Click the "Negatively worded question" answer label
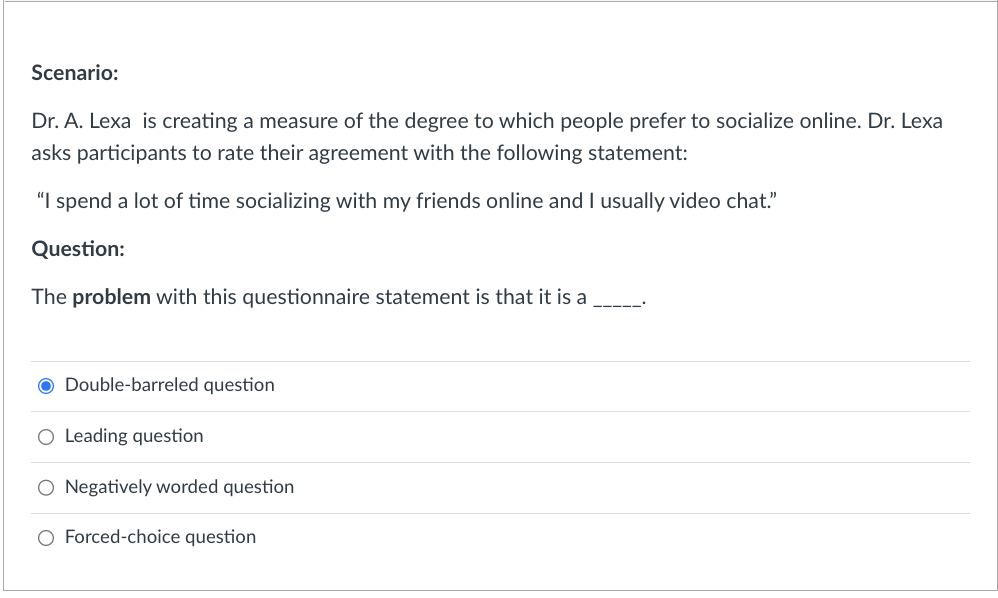Image resolution: width=998 pixels, height=598 pixels. (x=179, y=487)
